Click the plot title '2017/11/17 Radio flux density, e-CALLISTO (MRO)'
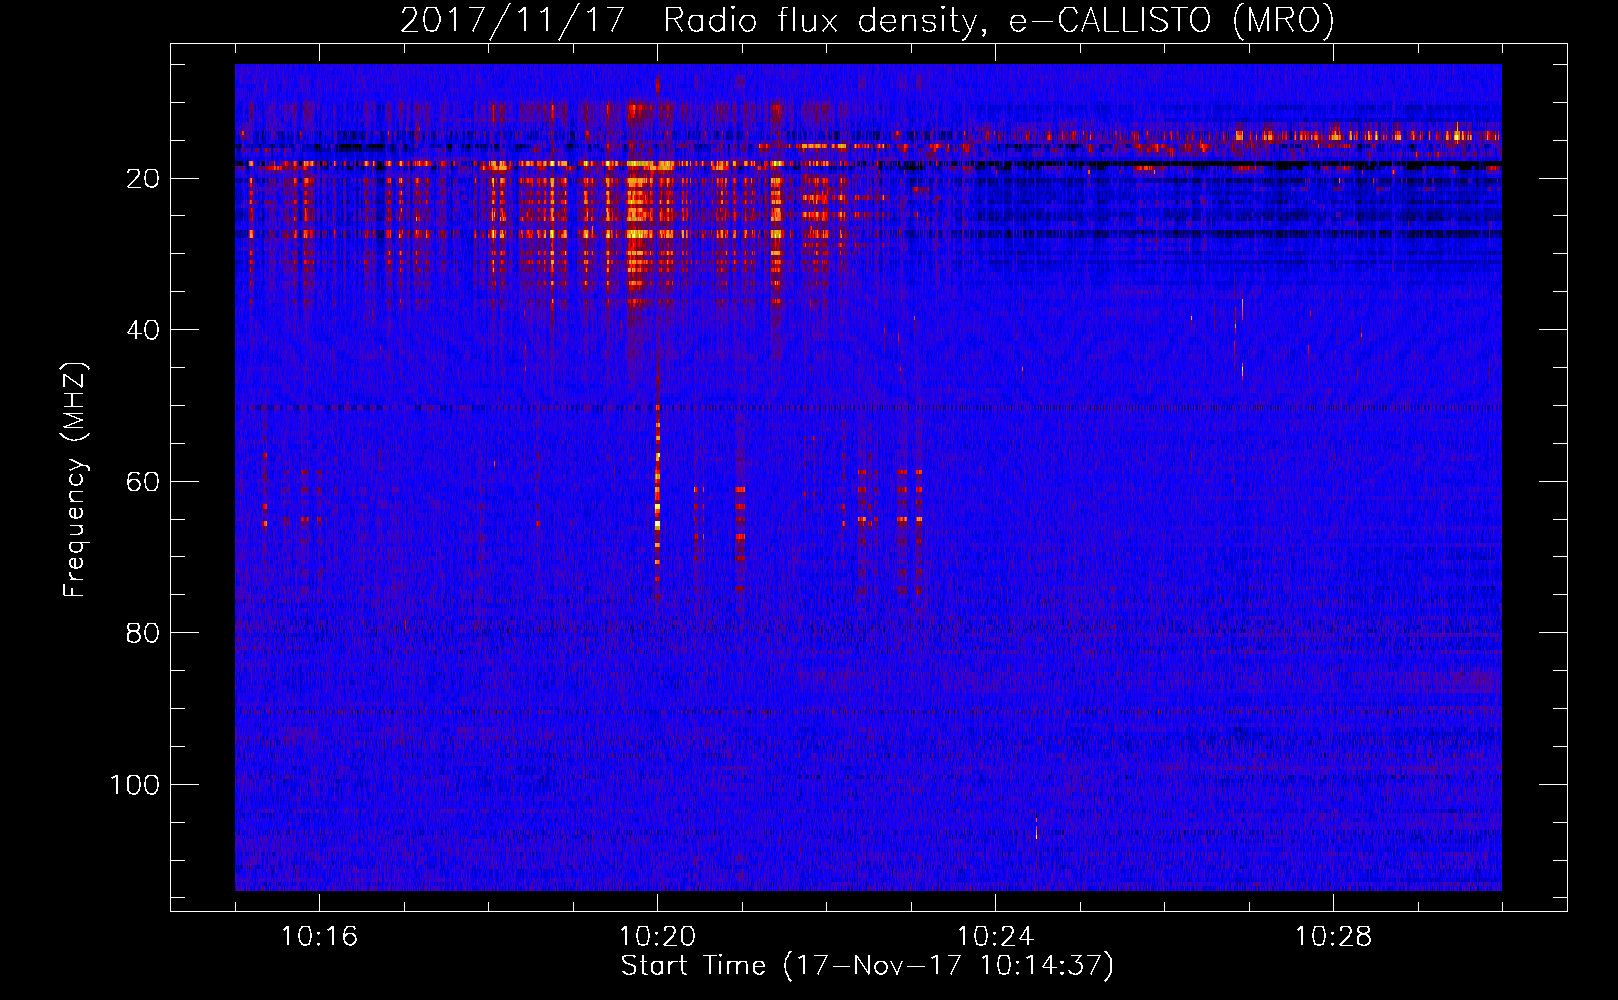The height and width of the screenshot is (1000, 1618). (x=867, y=20)
